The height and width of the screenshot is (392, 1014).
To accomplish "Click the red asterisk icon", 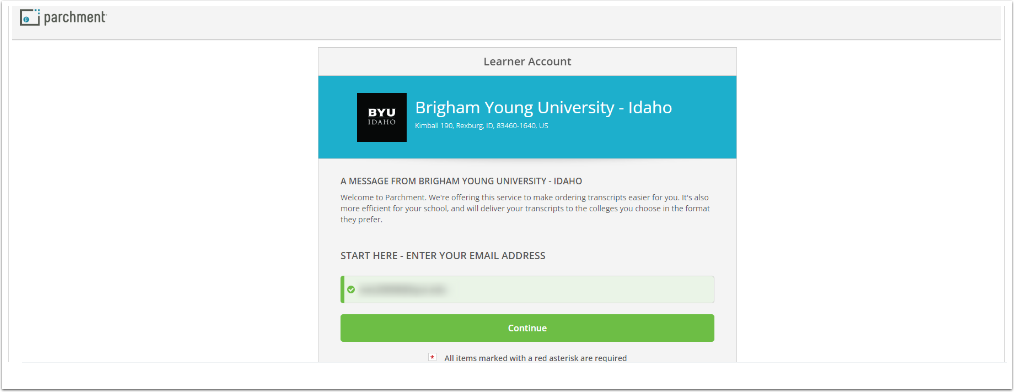I will [x=433, y=357].
